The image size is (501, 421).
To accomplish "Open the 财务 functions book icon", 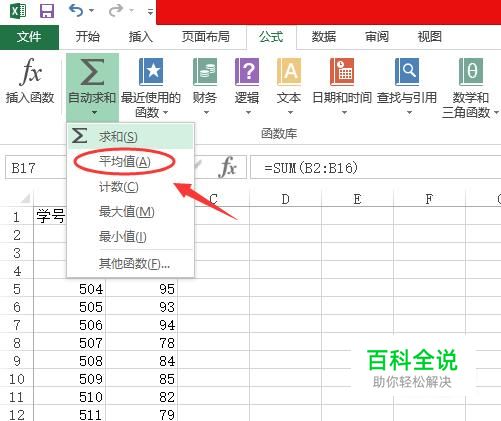I will click(x=205, y=71).
